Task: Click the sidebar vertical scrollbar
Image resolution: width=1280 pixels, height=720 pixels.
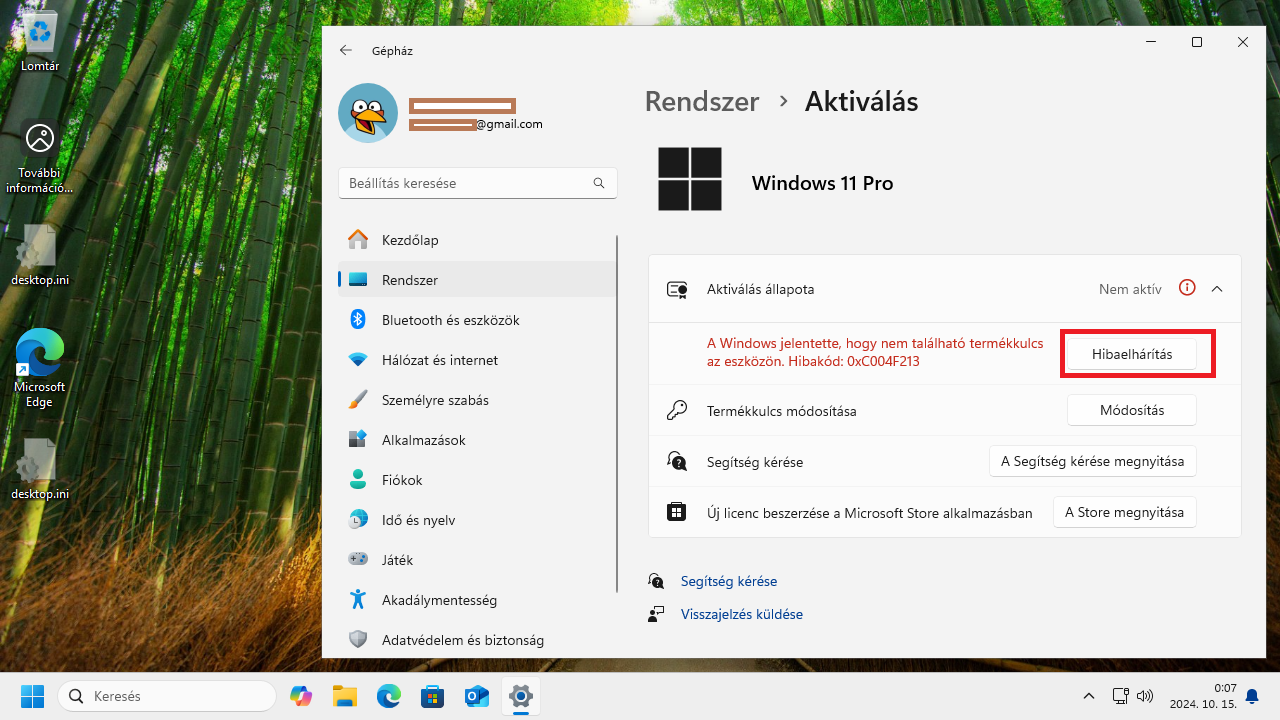Action: tap(618, 414)
